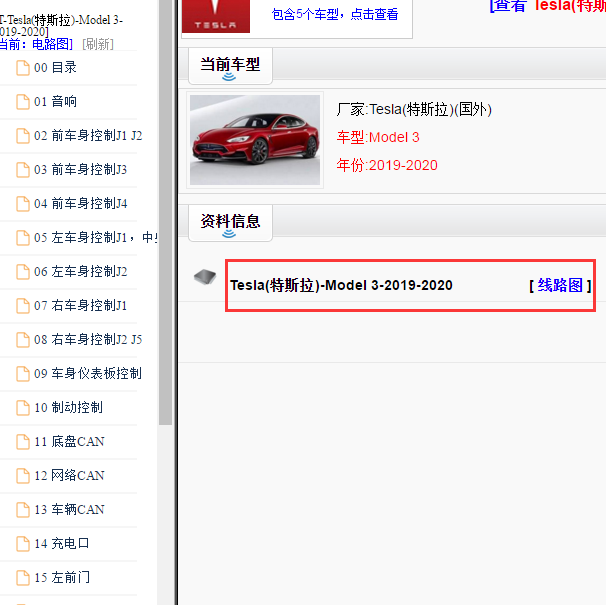Open the 01 音响 diagram
This screenshot has height=605, width=606.
click(55, 102)
